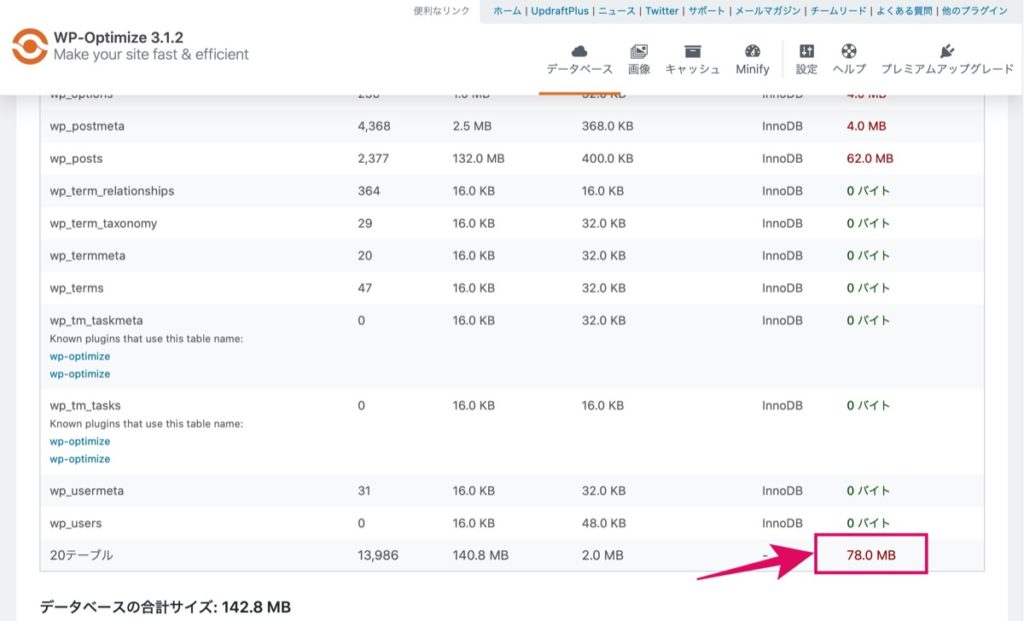The image size is (1024, 621).
Task: Click the 78.0 MB total overhead cell
Action: click(871, 555)
